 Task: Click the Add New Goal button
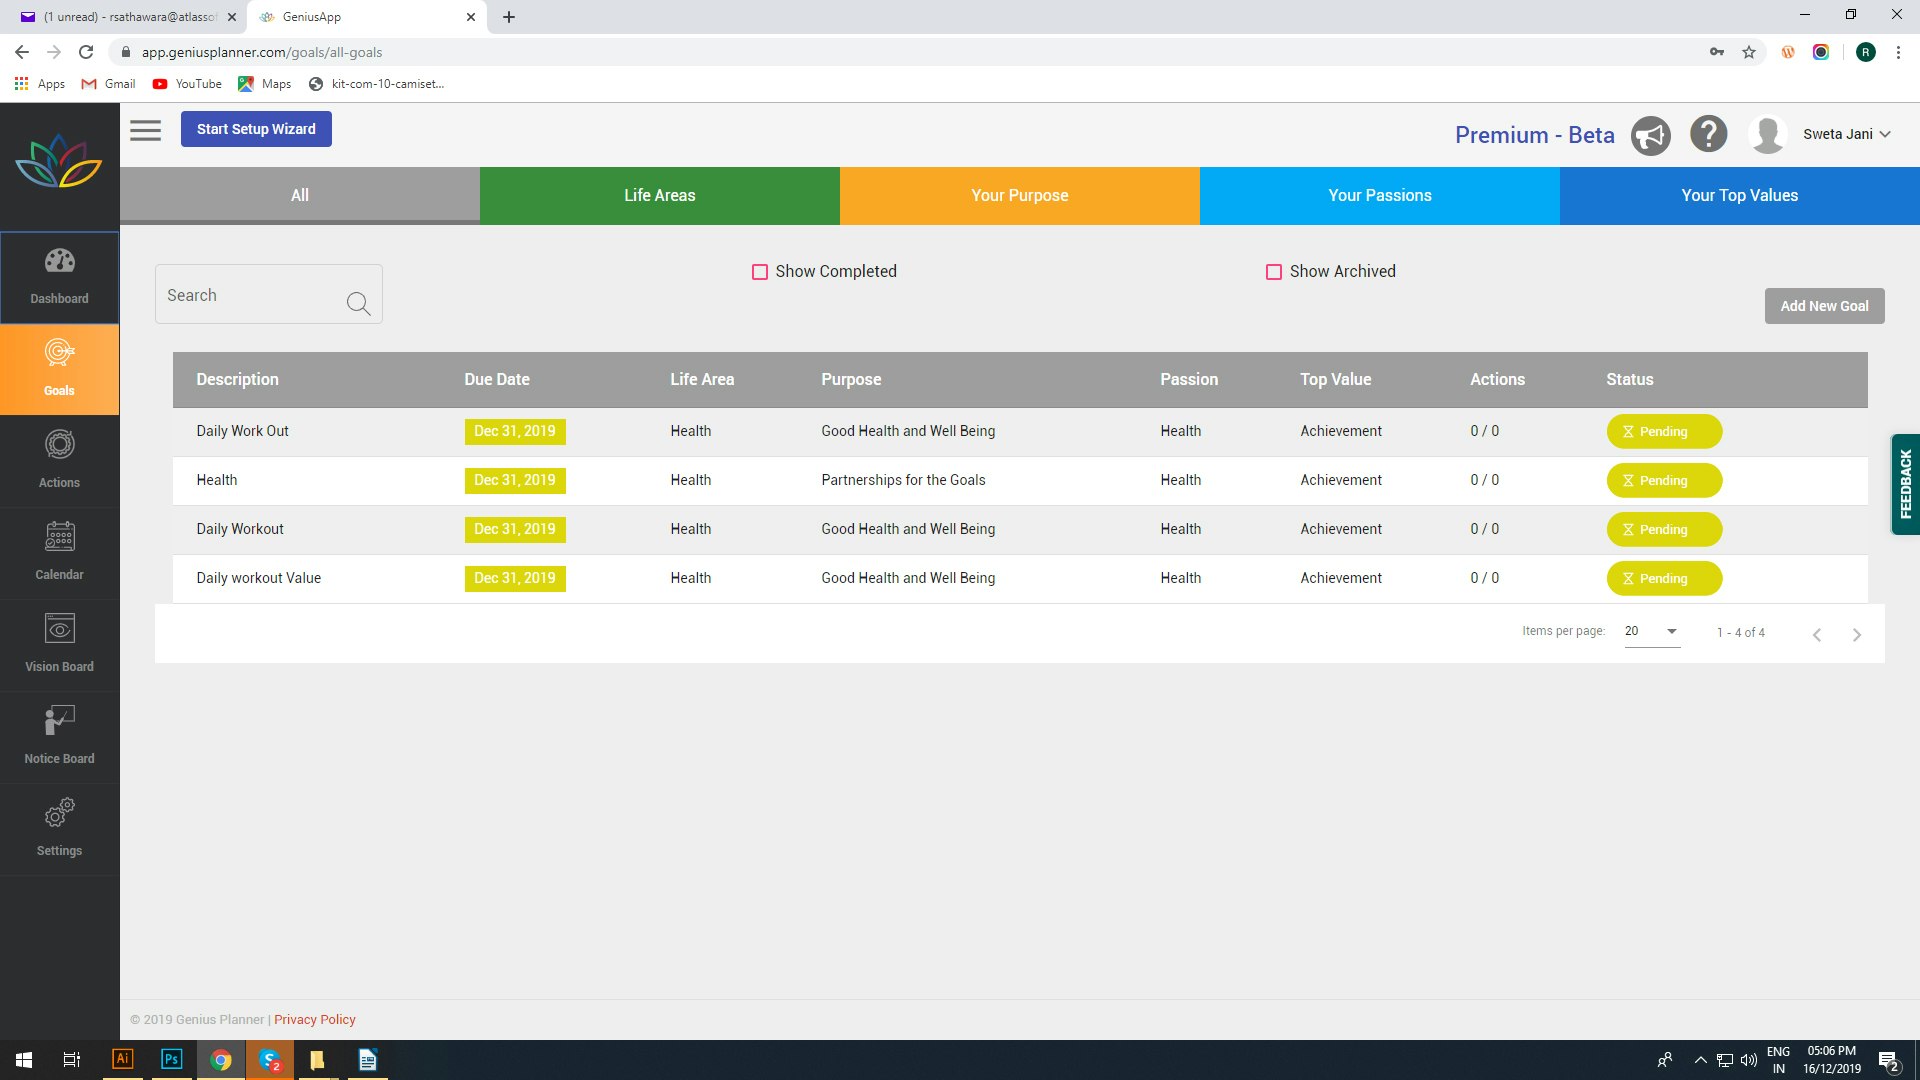click(x=1824, y=306)
